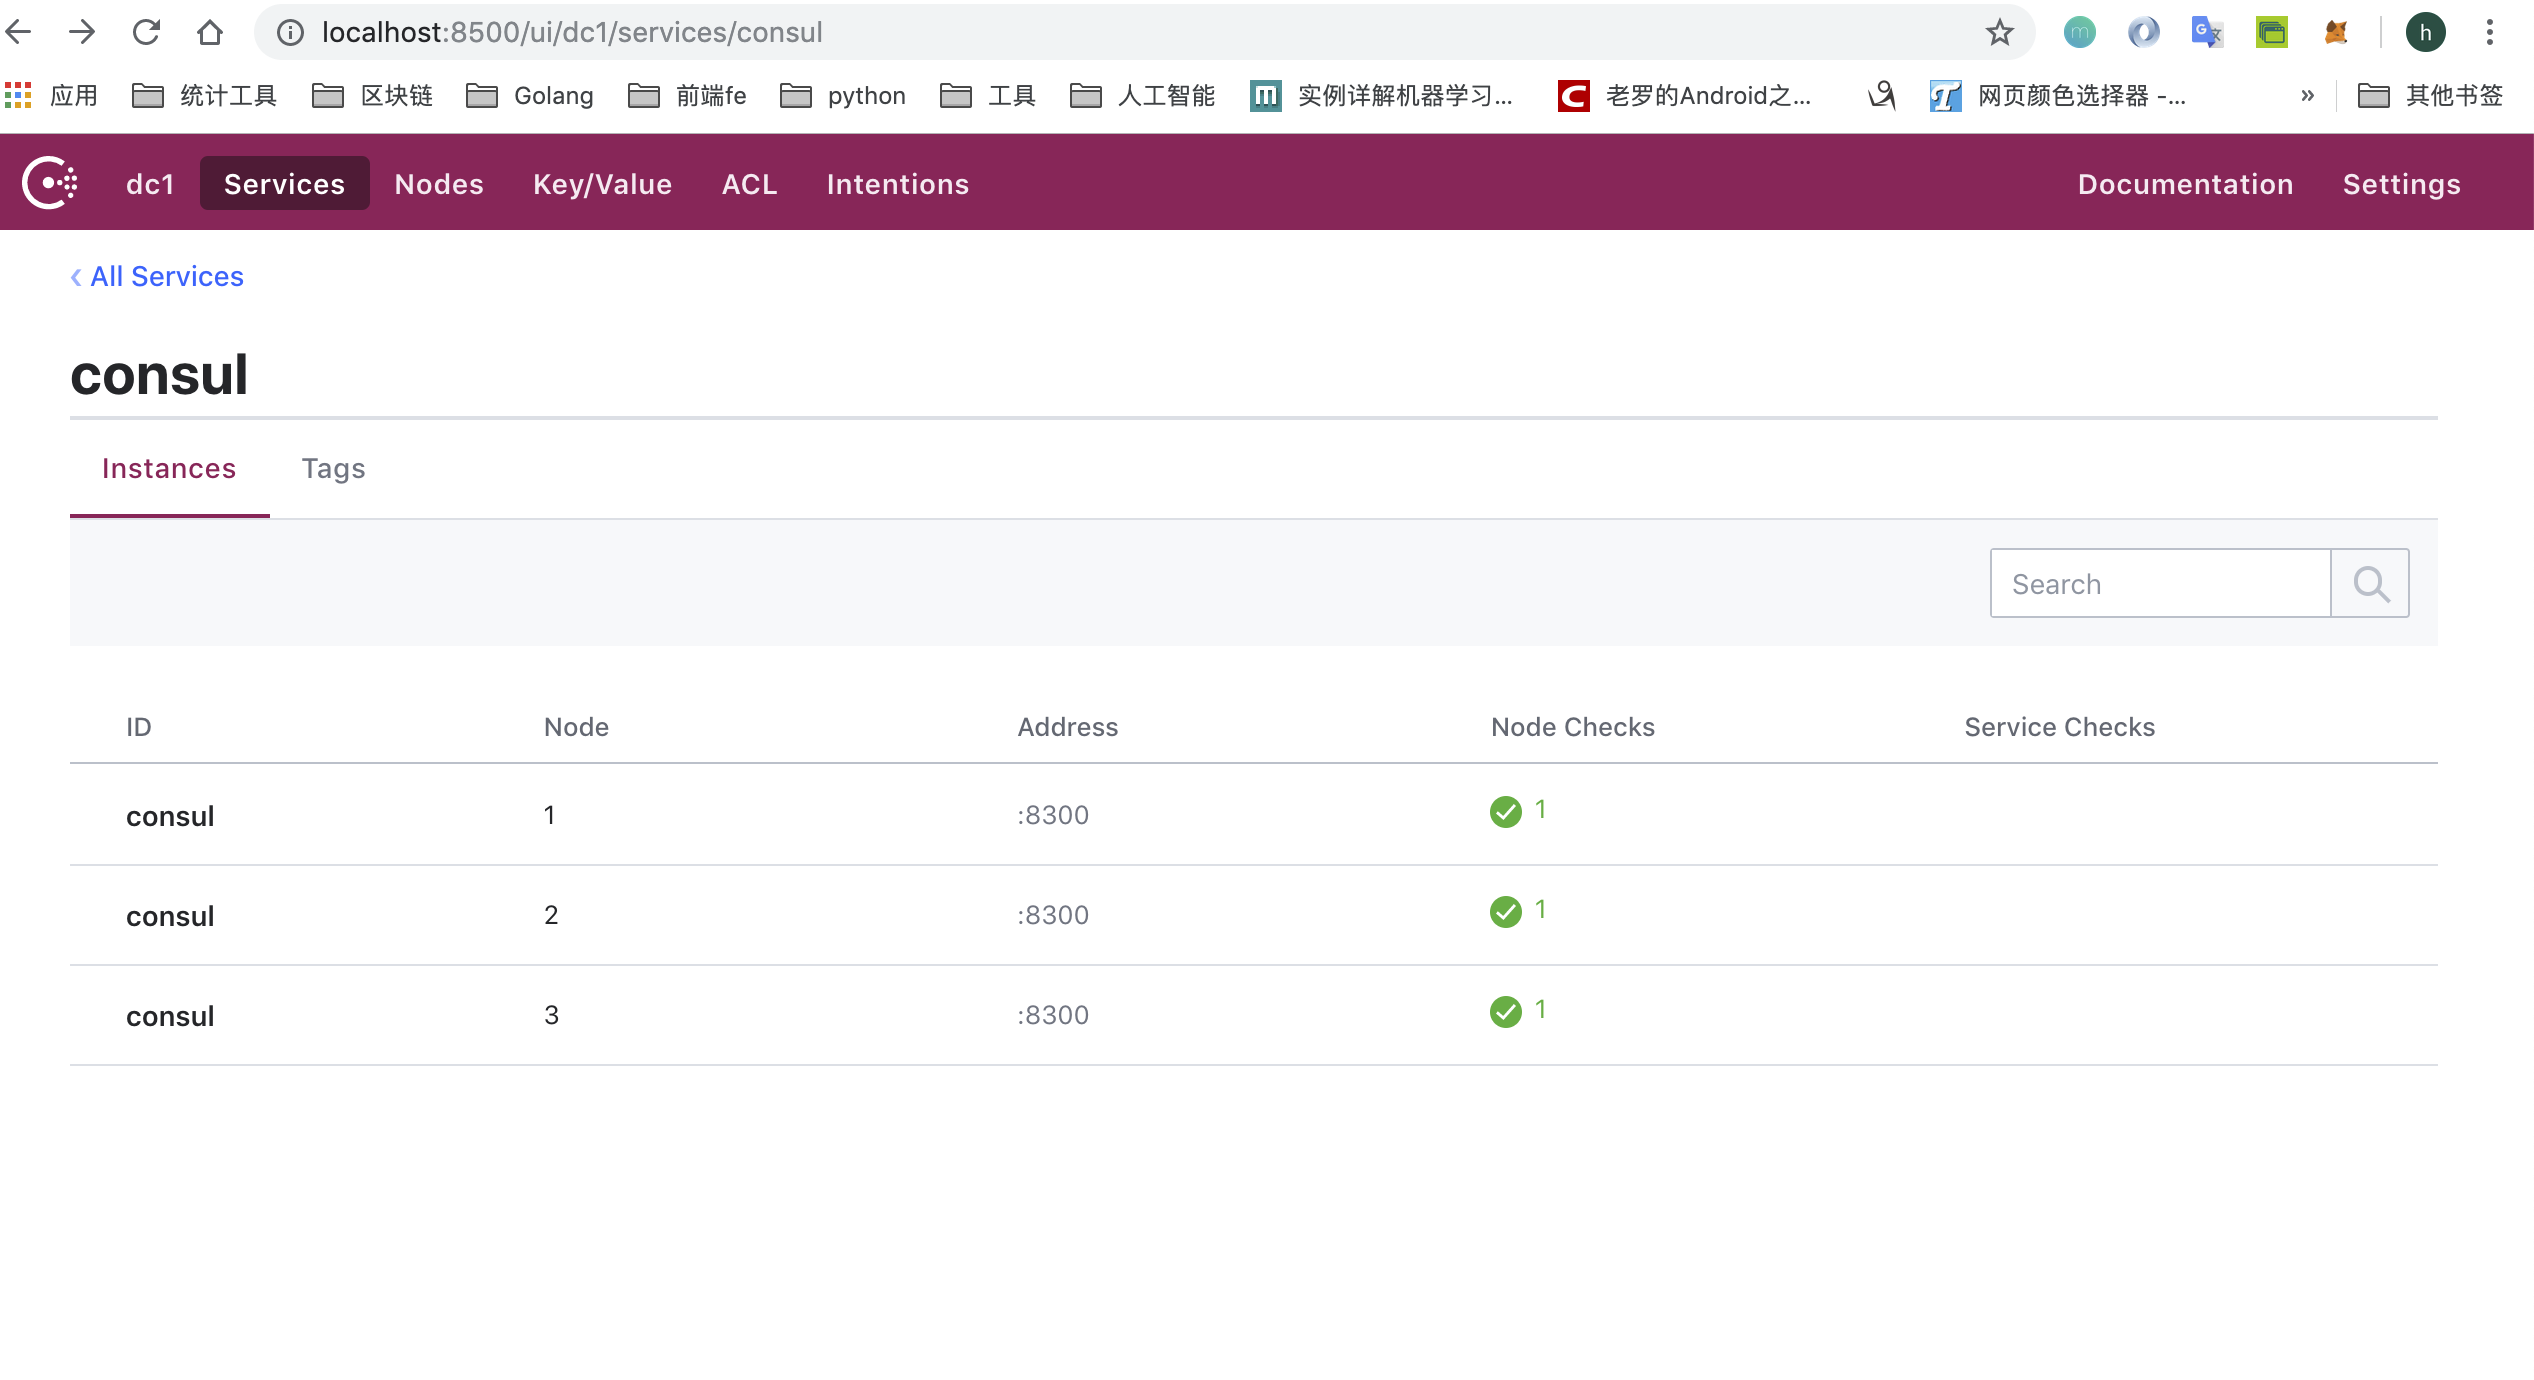Switch to the Tags tab
Image resolution: width=2534 pixels, height=1380 pixels.
tap(333, 468)
